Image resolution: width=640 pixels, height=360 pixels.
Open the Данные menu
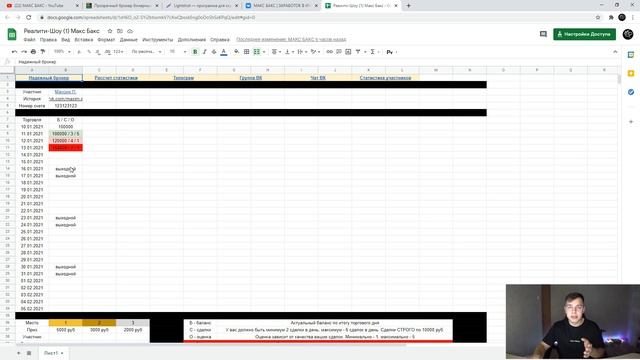pyautogui.click(x=129, y=40)
